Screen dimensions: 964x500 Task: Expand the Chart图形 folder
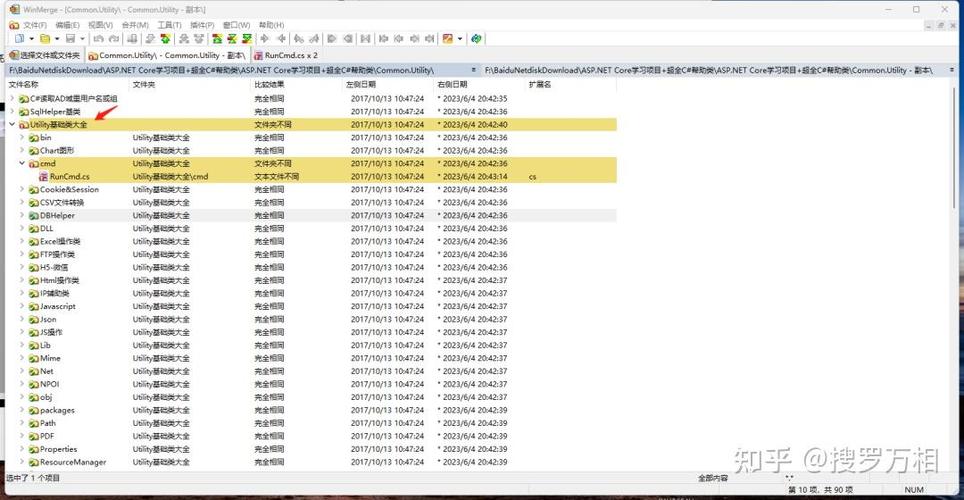click(22, 151)
